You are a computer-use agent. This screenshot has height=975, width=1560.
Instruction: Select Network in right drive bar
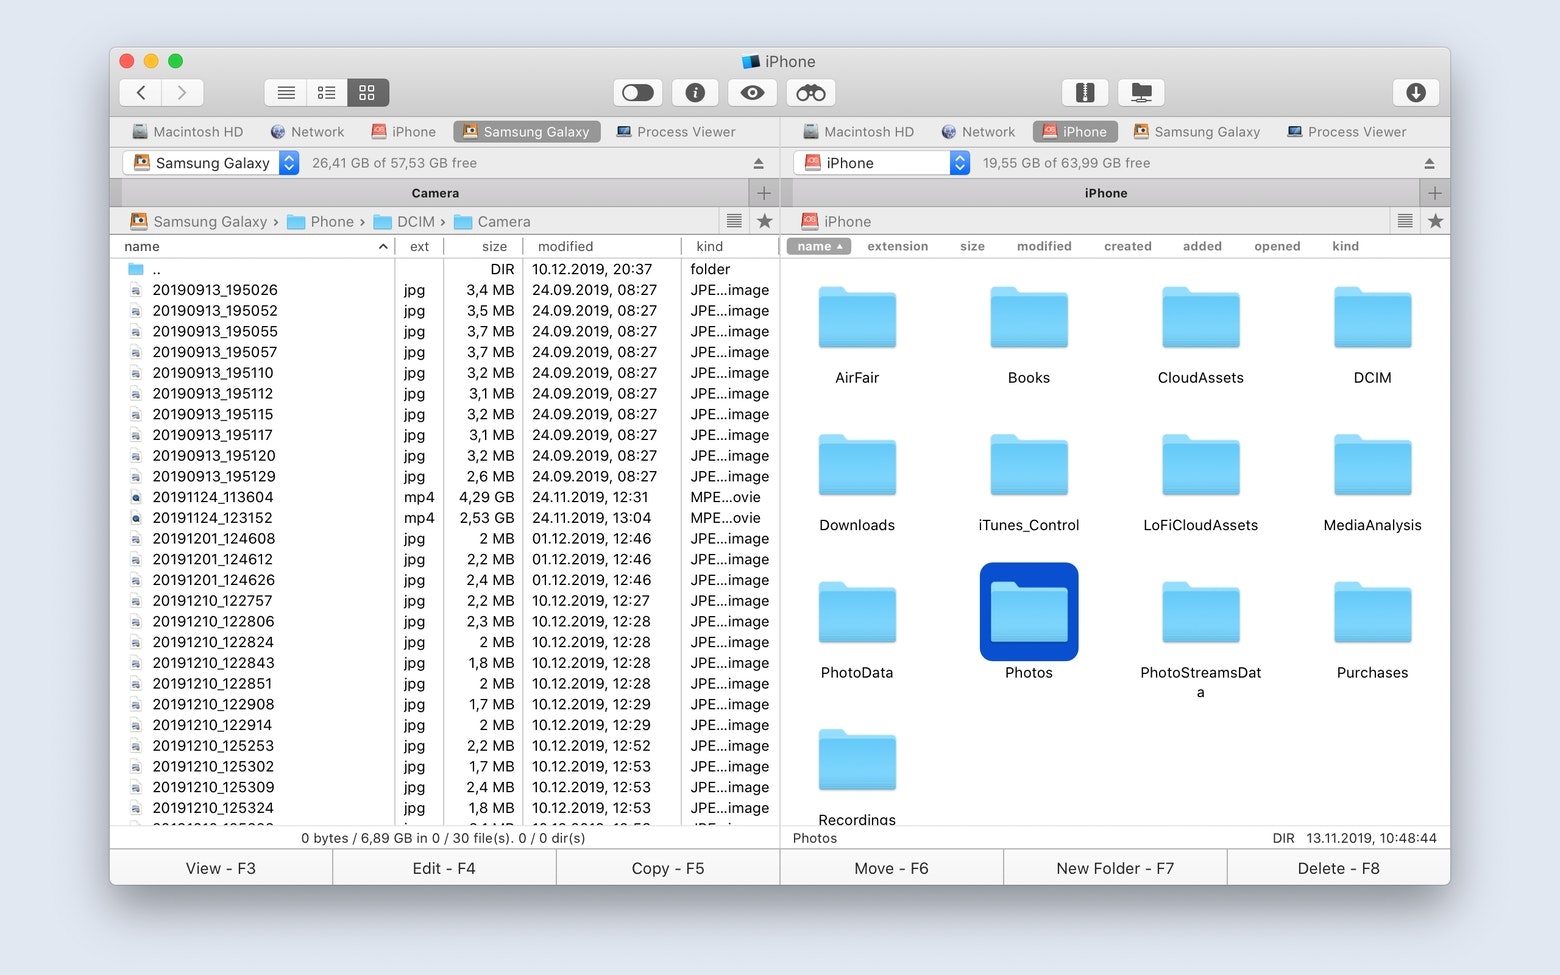pyautogui.click(x=979, y=132)
